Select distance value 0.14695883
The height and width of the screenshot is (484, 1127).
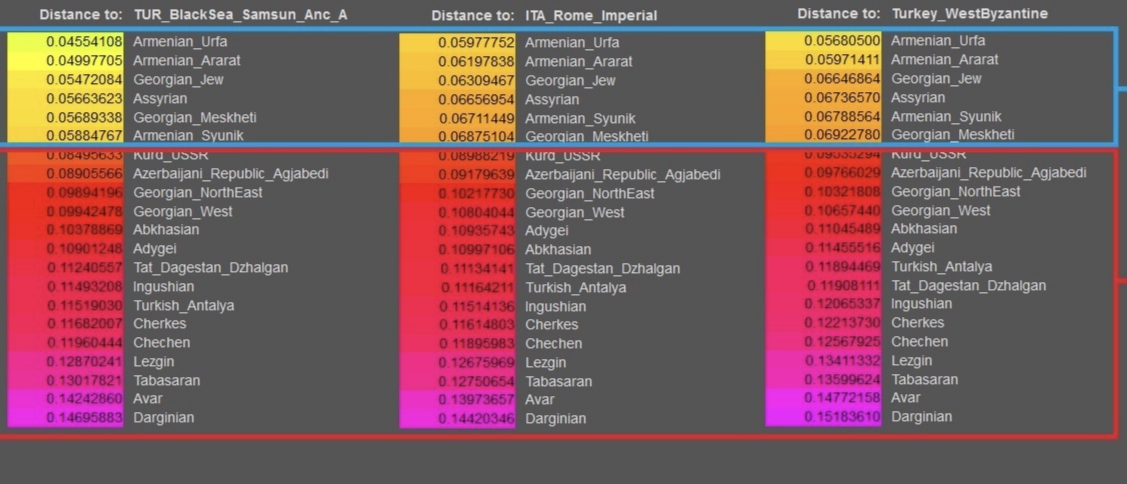pyautogui.click(x=85, y=418)
